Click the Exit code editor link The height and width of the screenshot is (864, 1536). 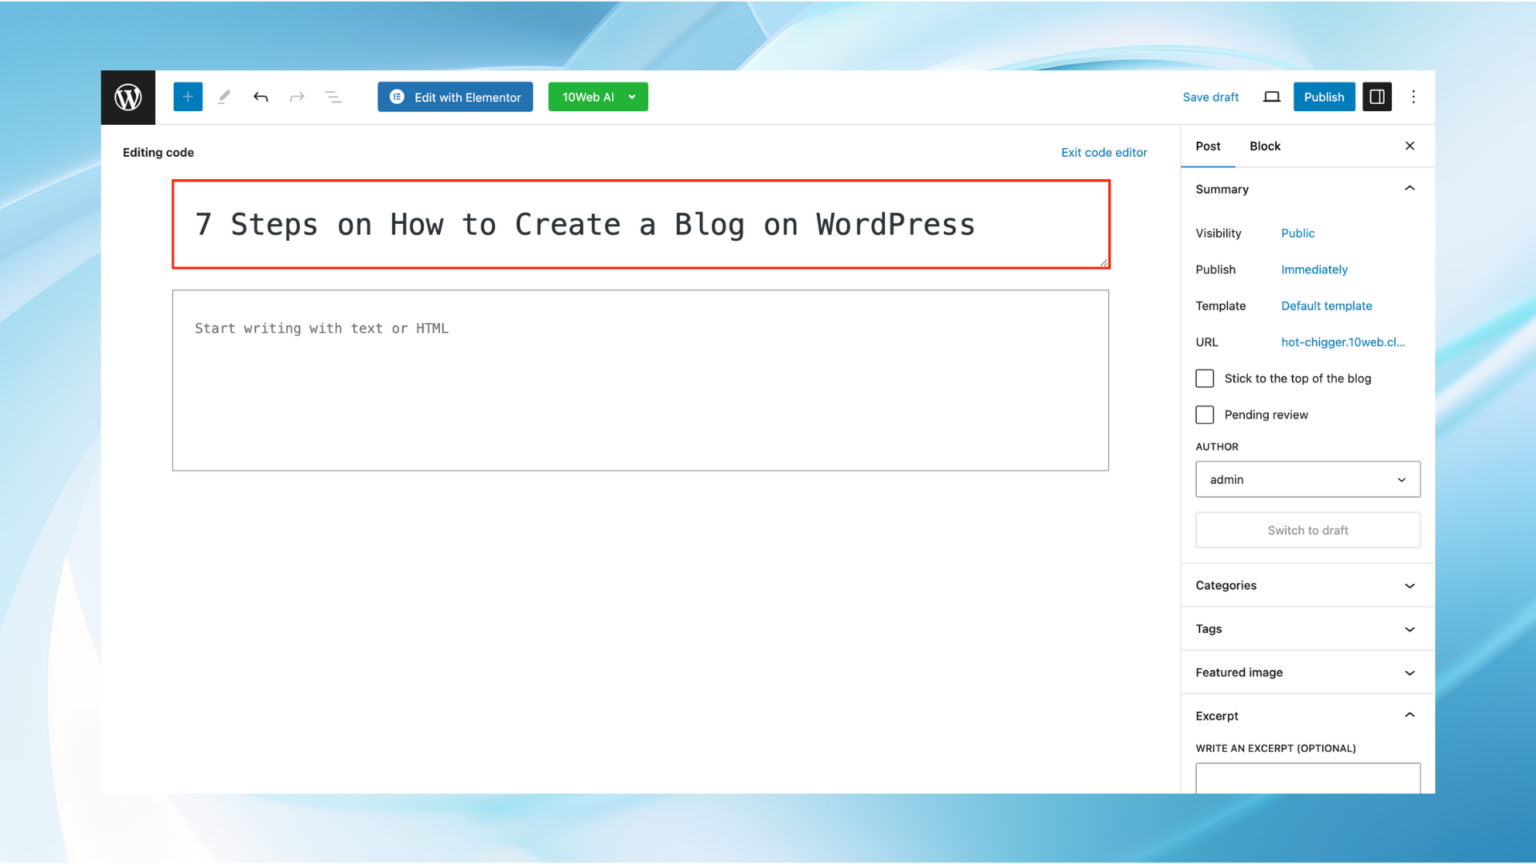pos(1104,152)
